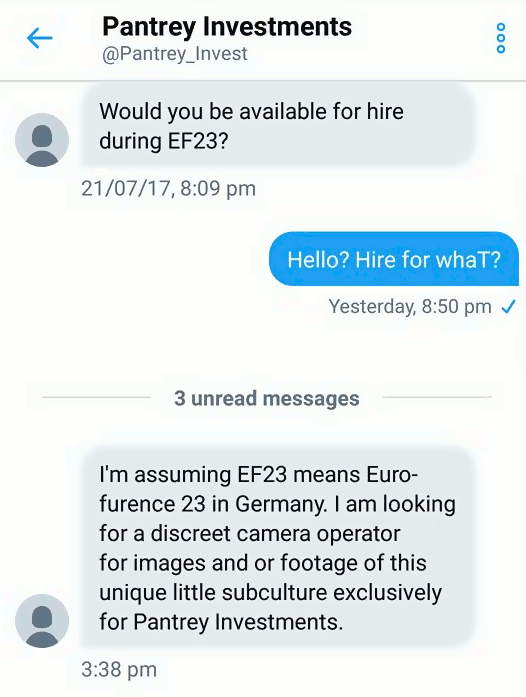Tap the "3 unread messages" divider label
The height and width of the screenshot is (697, 526).
tap(266, 398)
